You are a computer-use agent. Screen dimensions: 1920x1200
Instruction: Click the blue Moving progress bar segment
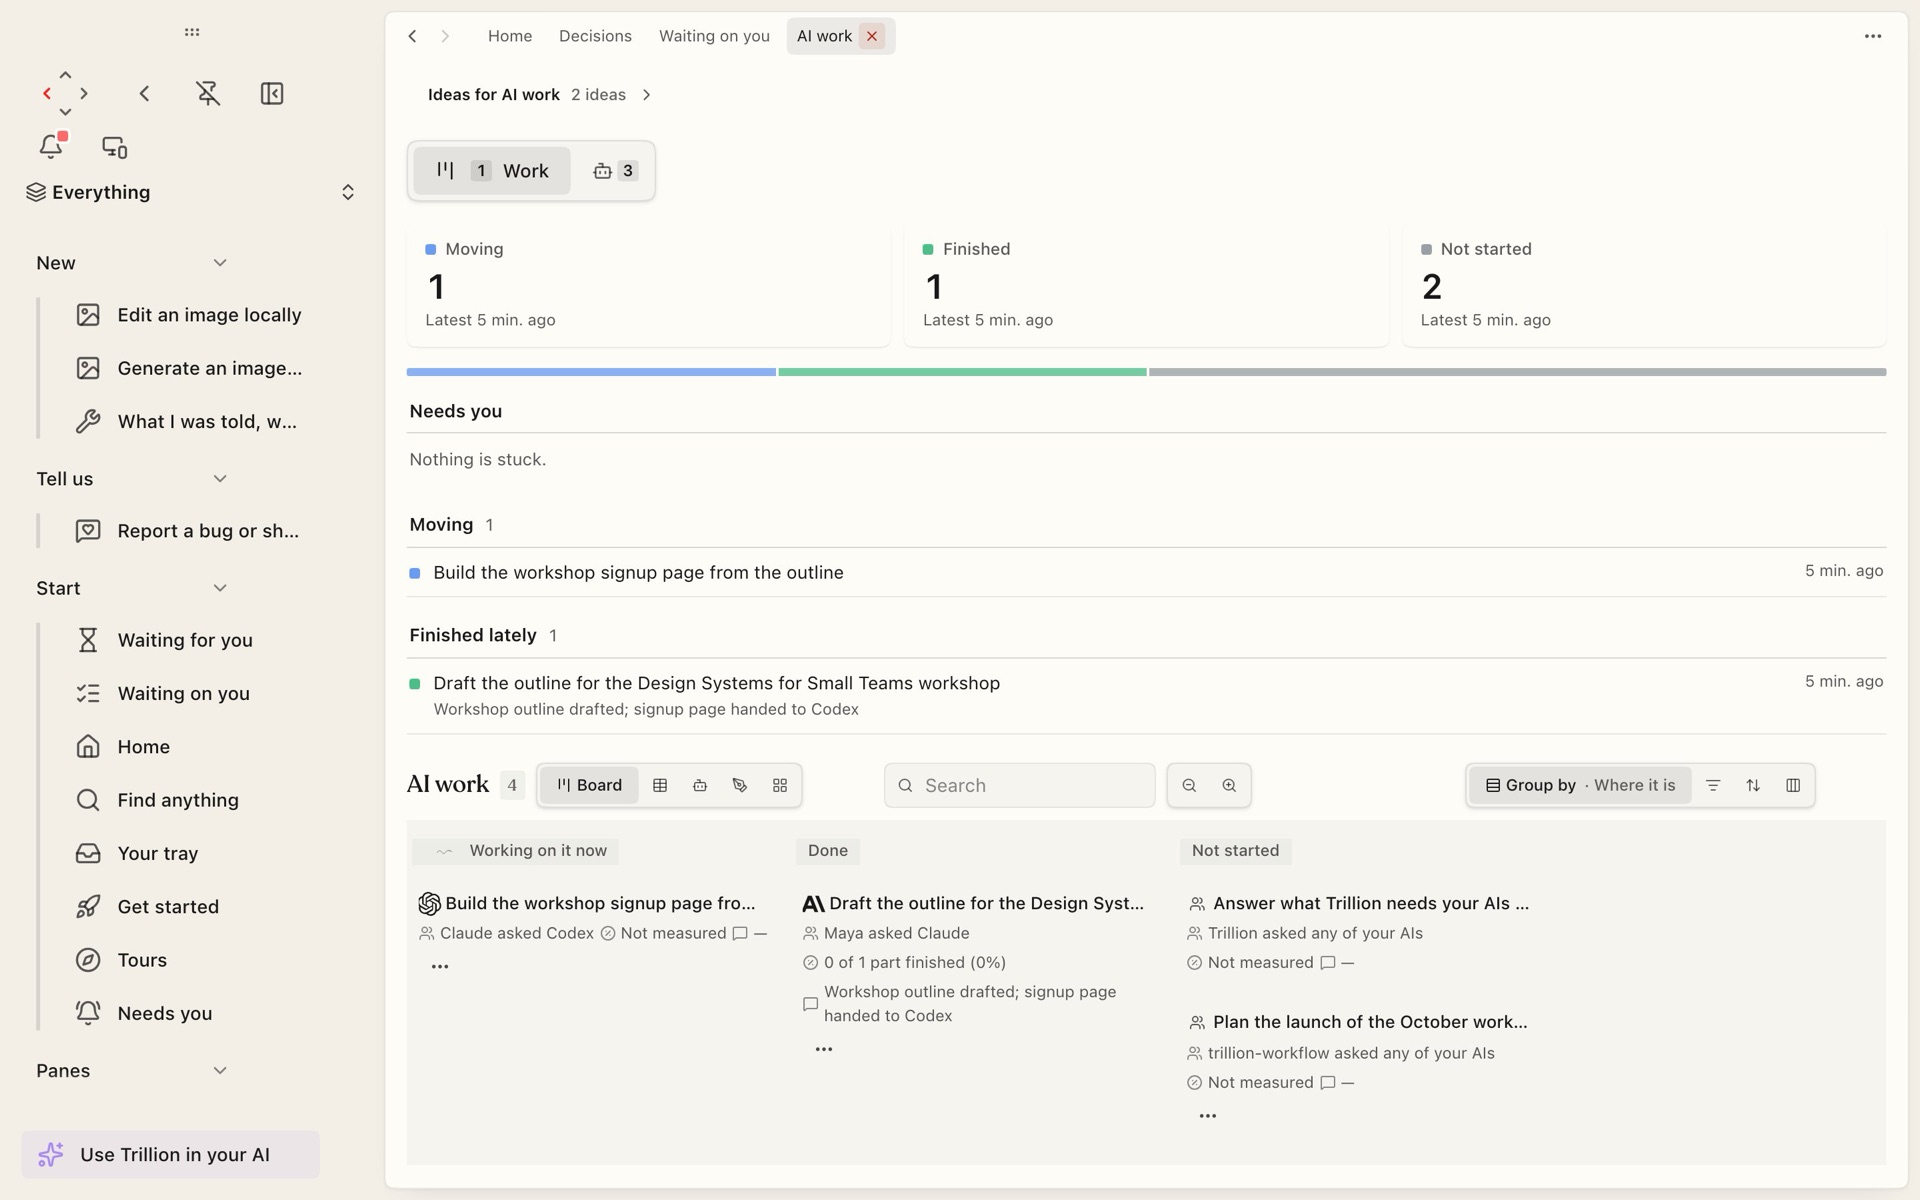point(591,372)
